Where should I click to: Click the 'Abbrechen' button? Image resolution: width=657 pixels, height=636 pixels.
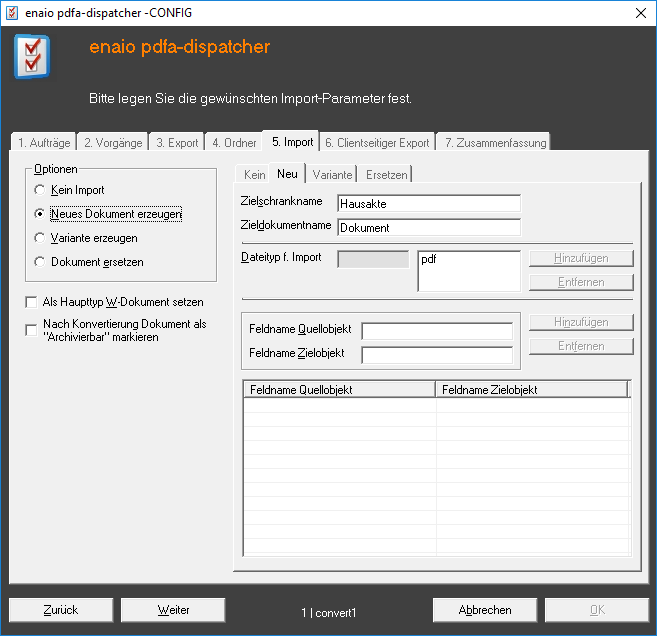pyautogui.click(x=485, y=609)
